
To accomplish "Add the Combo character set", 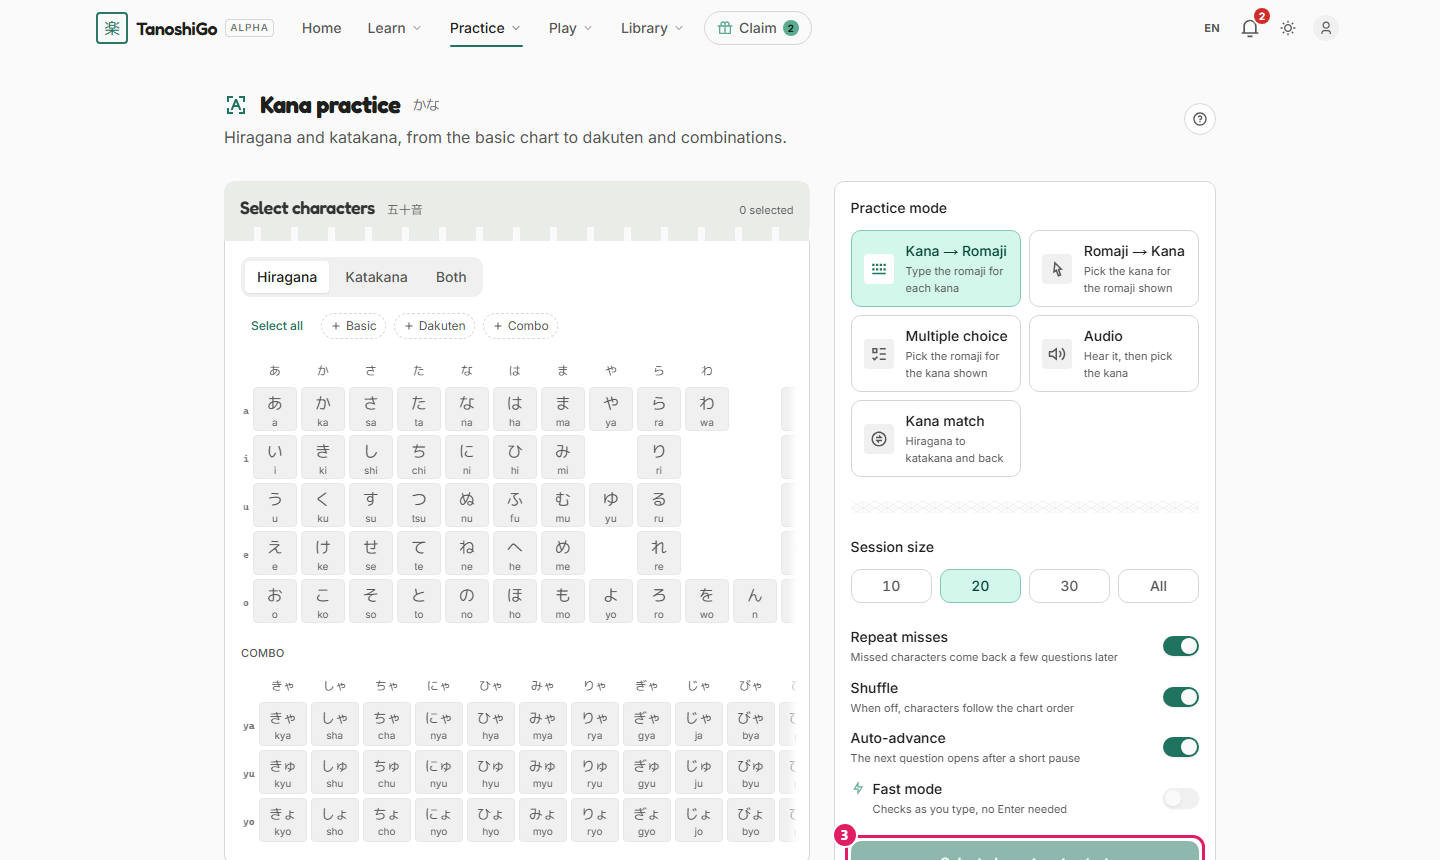I will (520, 326).
